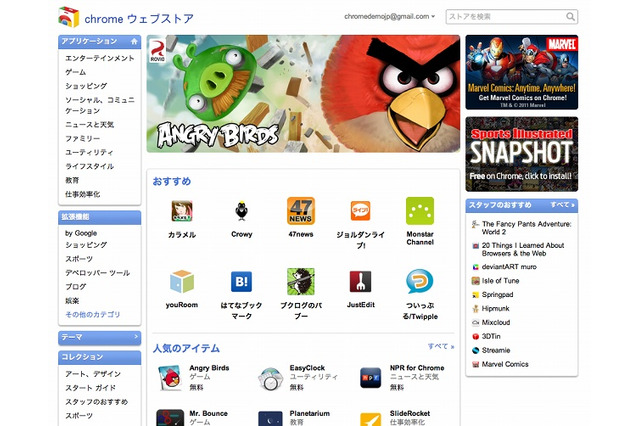Click the Sports Illustrated Snapshot banner
The height and width of the screenshot is (426, 640).
tap(522, 154)
